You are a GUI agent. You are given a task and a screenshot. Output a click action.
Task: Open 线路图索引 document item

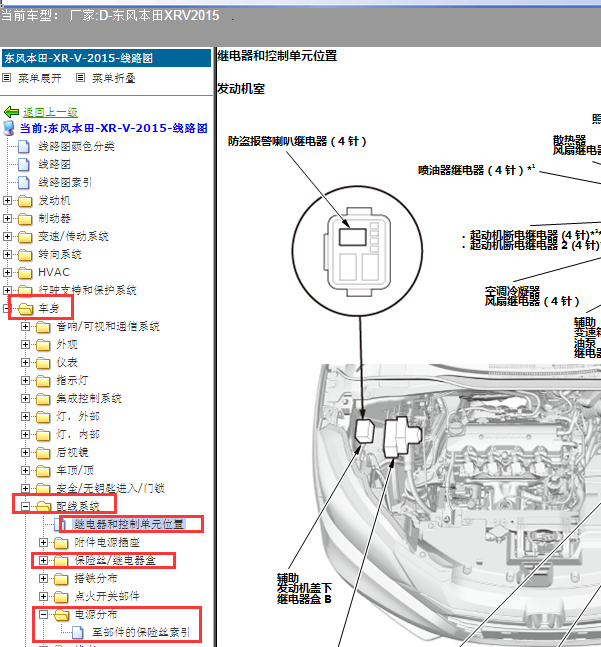point(65,182)
